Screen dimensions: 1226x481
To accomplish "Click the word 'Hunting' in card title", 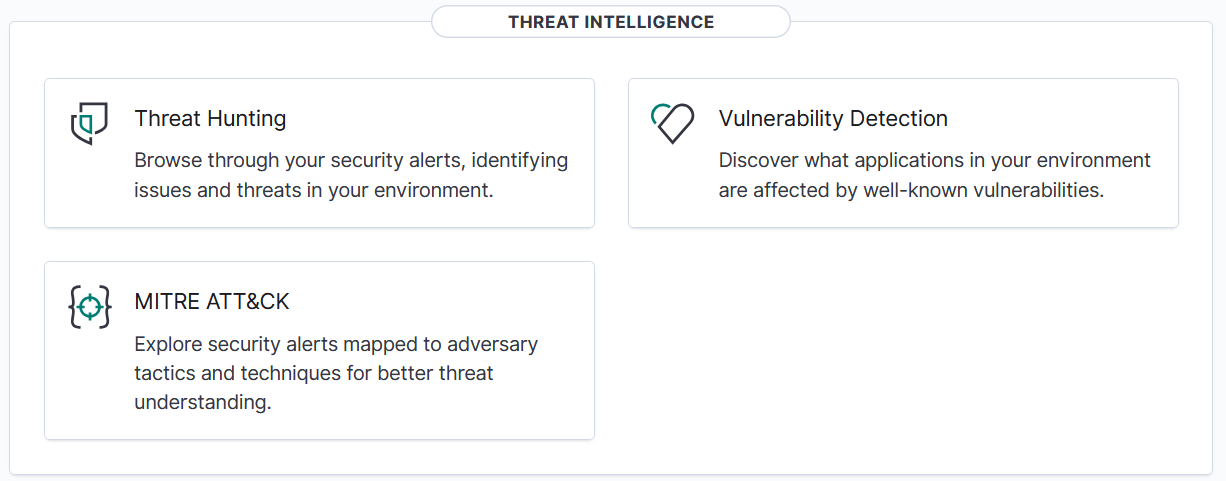I will click(x=246, y=119).
